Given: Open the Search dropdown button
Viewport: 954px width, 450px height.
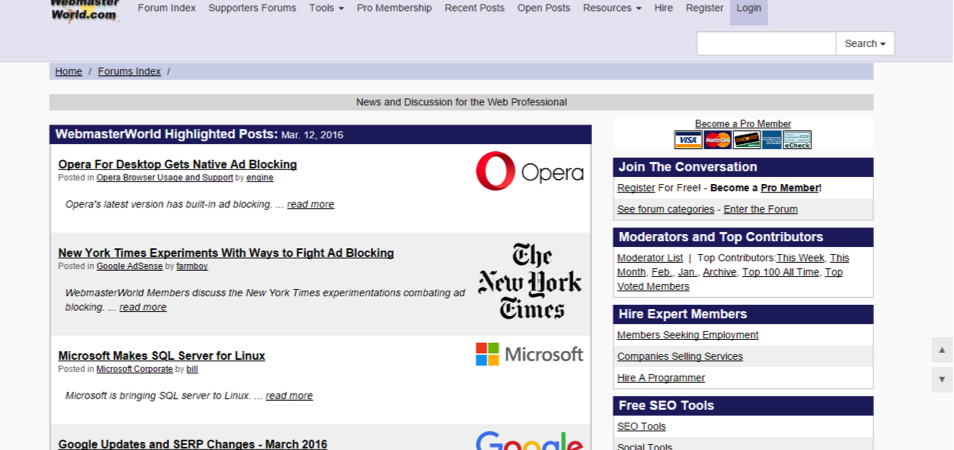Looking at the screenshot, I should [x=865, y=44].
